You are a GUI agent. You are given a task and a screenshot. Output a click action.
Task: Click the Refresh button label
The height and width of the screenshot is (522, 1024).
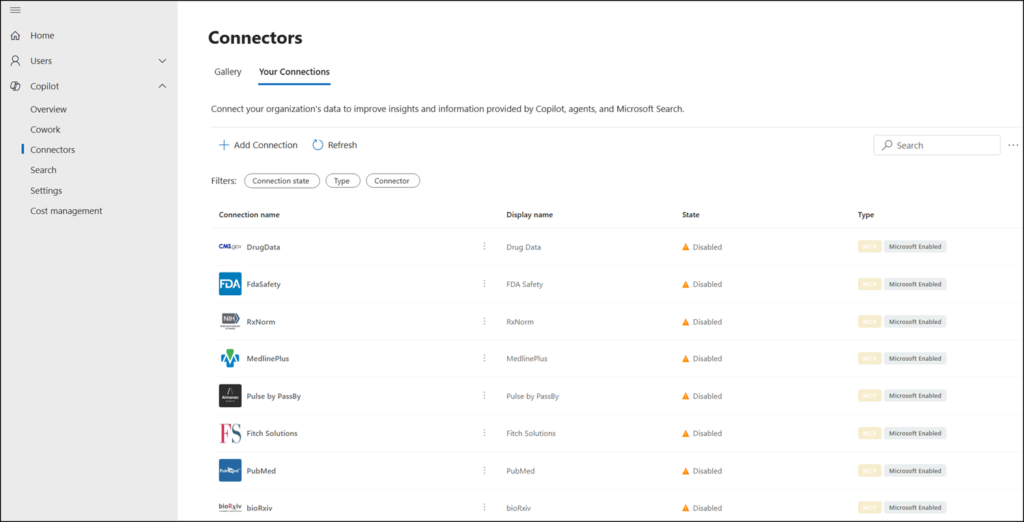click(342, 145)
